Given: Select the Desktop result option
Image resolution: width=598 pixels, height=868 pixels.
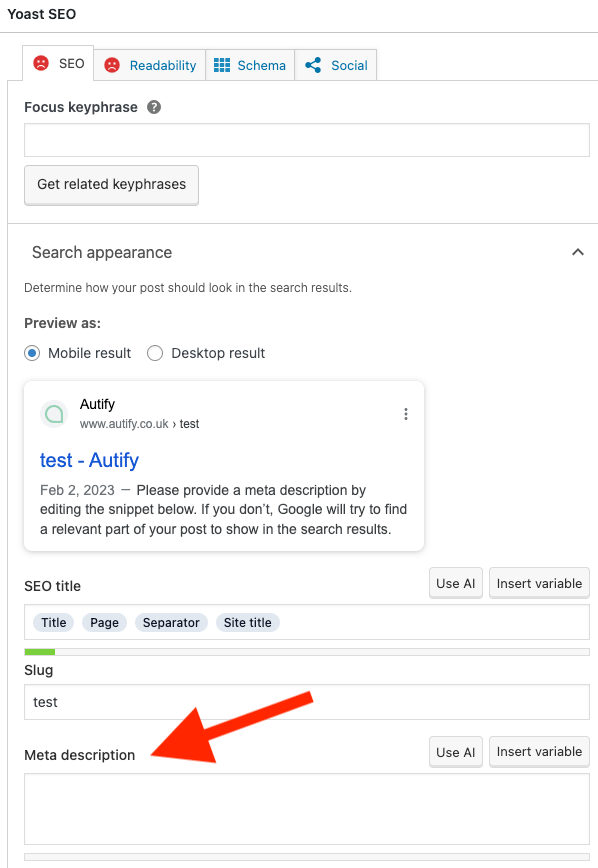Looking at the screenshot, I should [x=155, y=353].
